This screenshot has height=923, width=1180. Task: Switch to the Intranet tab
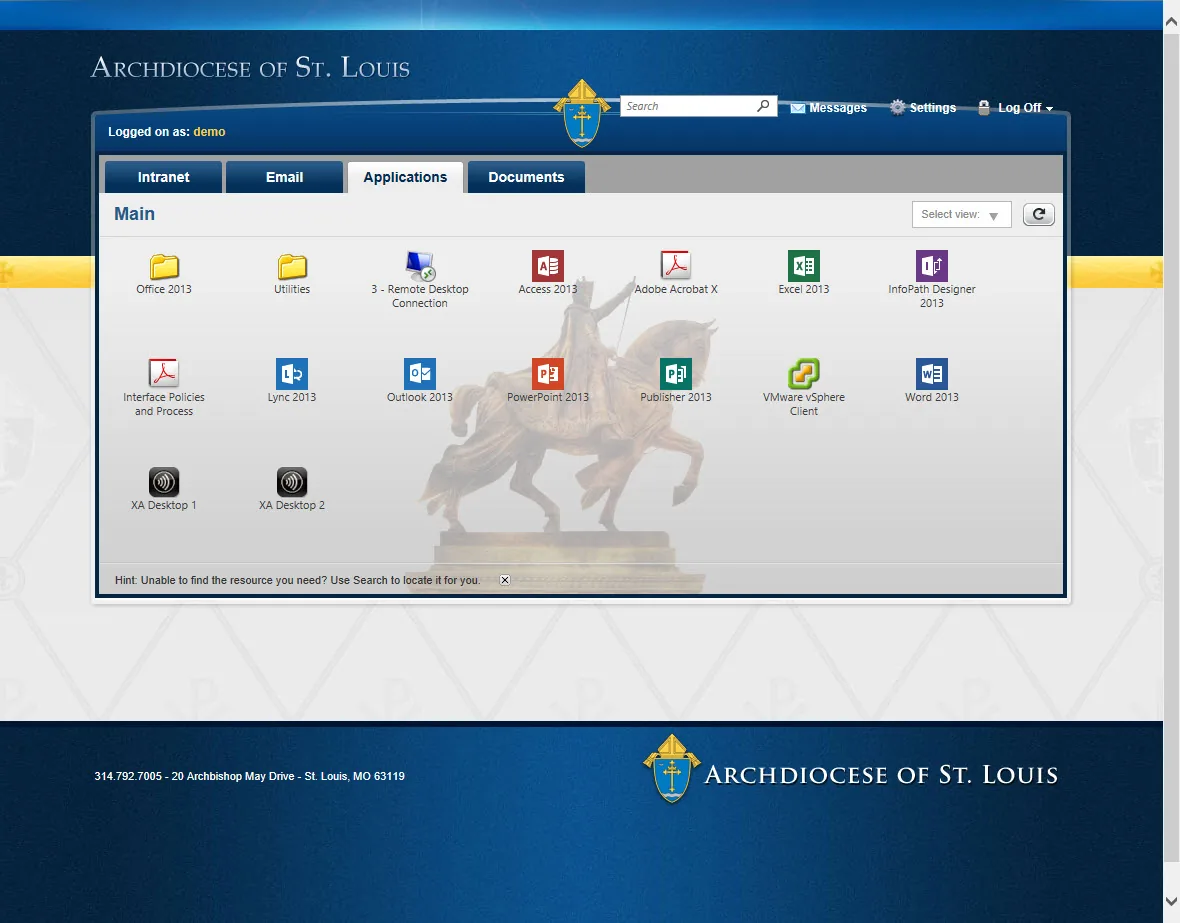pyautogui.click(x=163, y=177)
